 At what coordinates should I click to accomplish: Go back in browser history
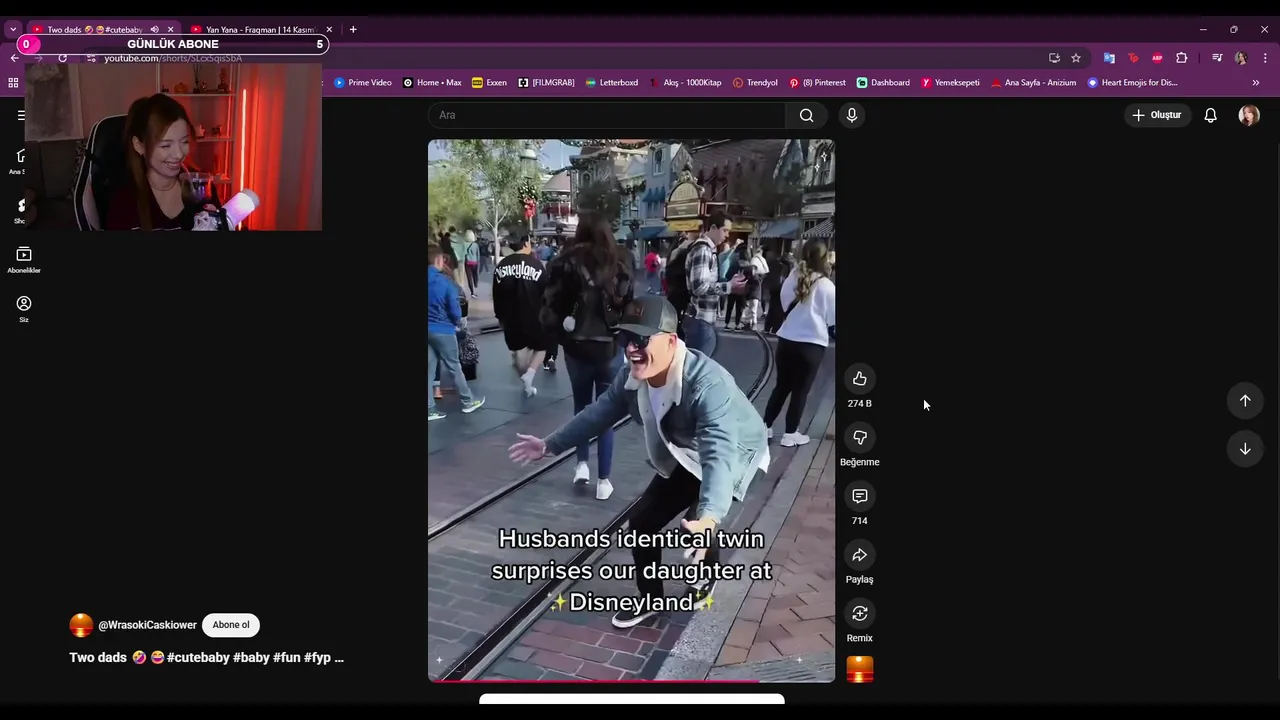pos(14,58)
